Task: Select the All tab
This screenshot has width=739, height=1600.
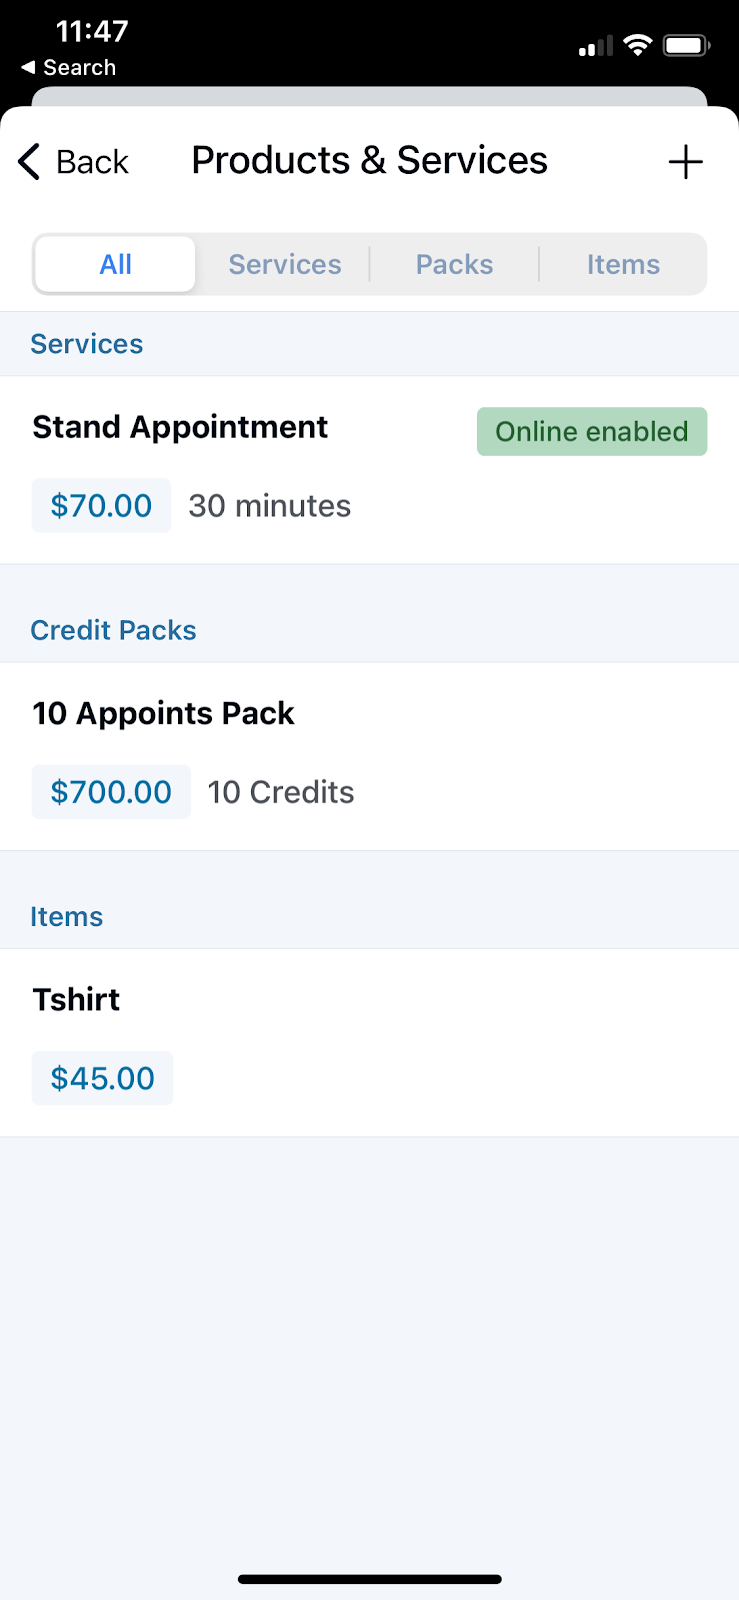Action: tap(116, 264)
